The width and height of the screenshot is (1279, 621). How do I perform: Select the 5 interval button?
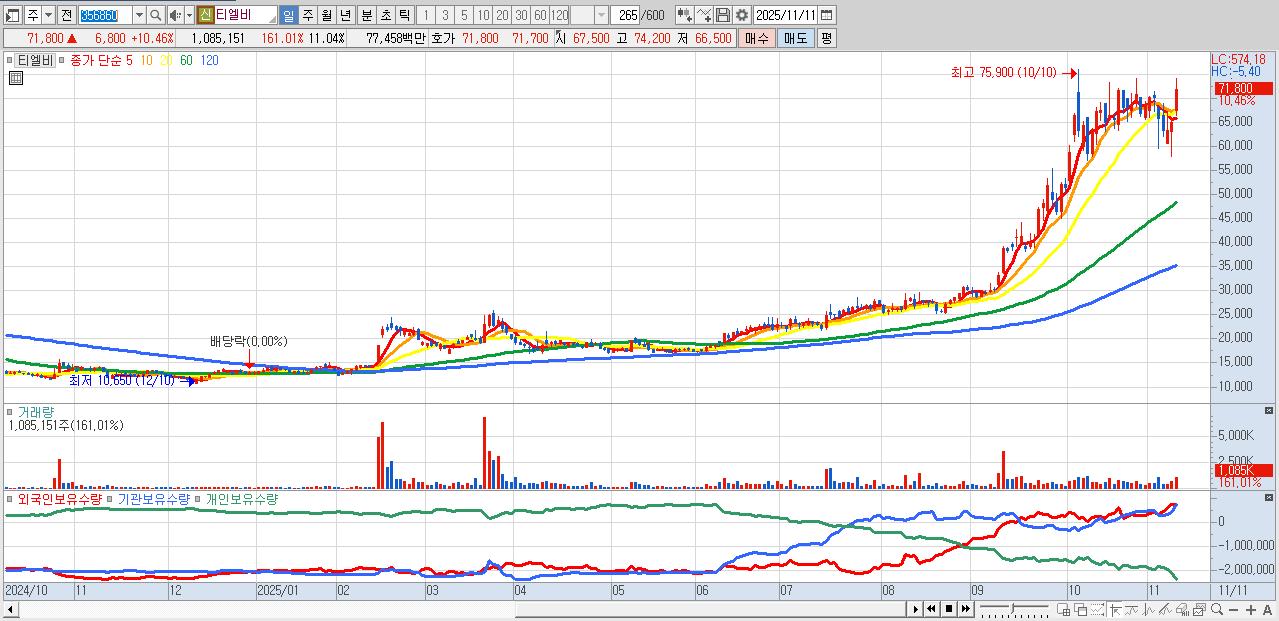tap(463, 15)
